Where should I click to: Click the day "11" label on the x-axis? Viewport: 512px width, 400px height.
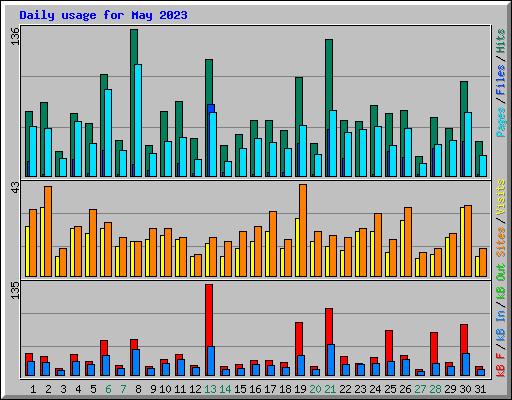[x=180, y=389]
